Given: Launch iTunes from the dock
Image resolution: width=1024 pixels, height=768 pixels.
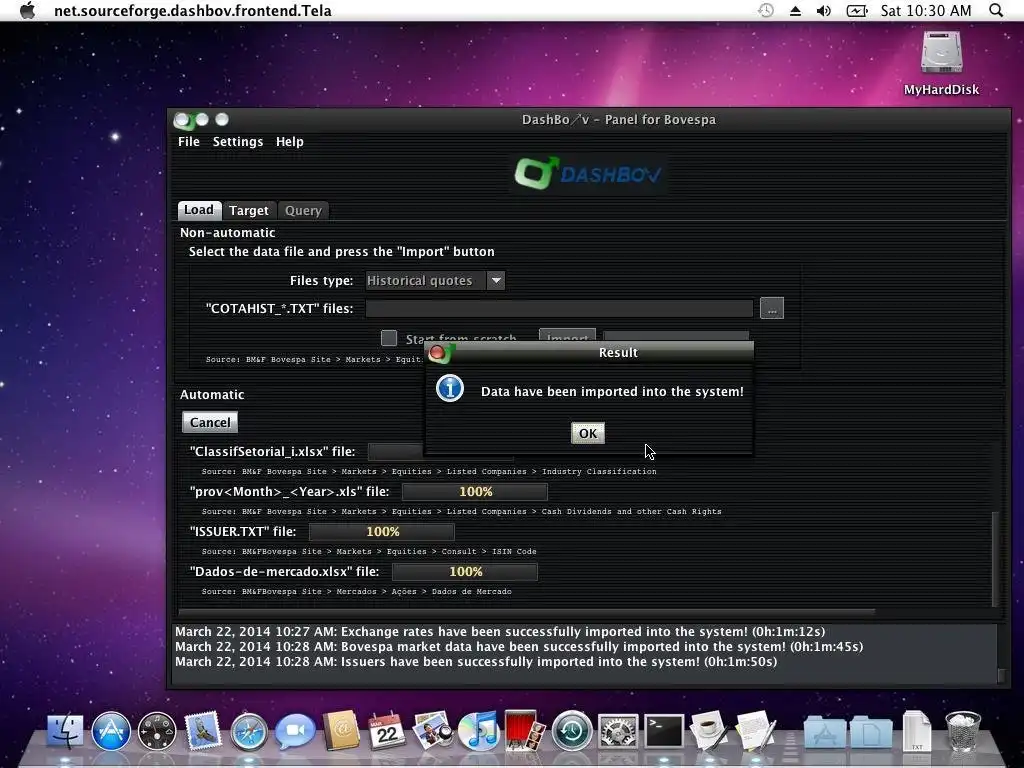Looking at the screenshot, I should coord(479,731).
